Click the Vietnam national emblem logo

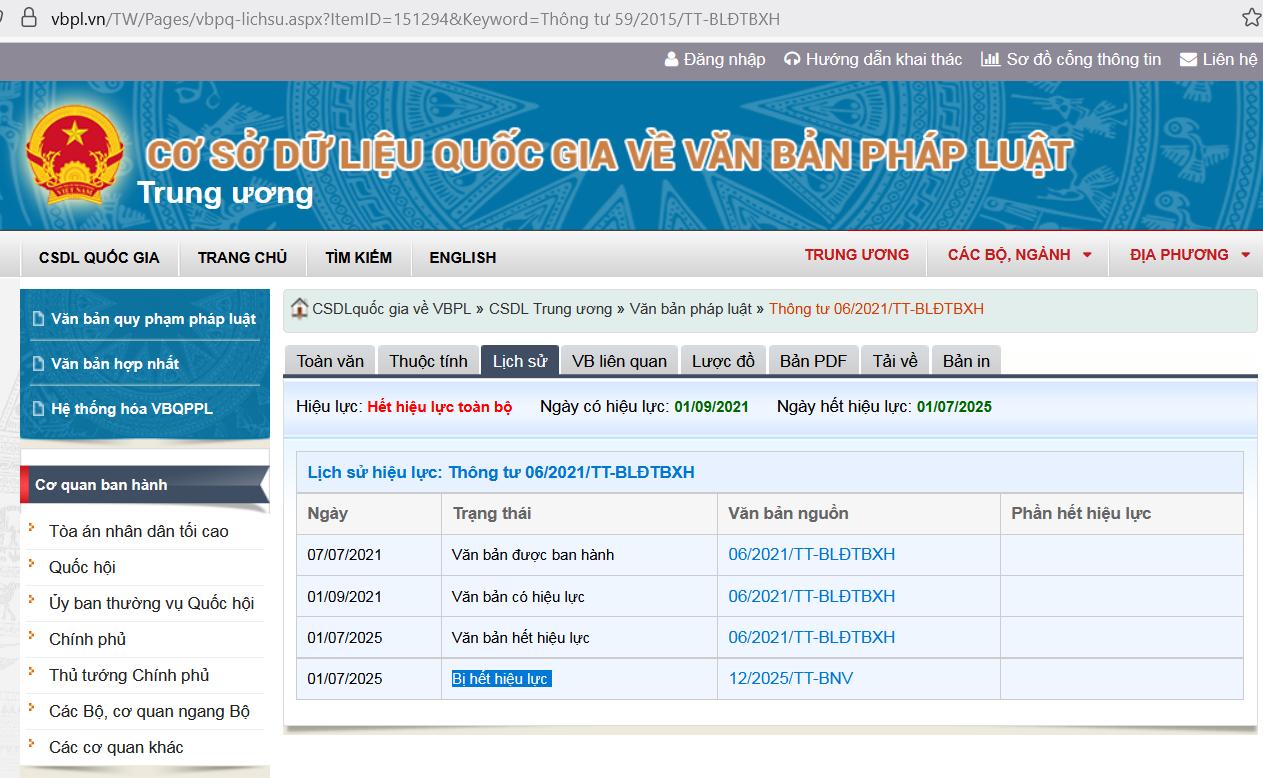74,156
